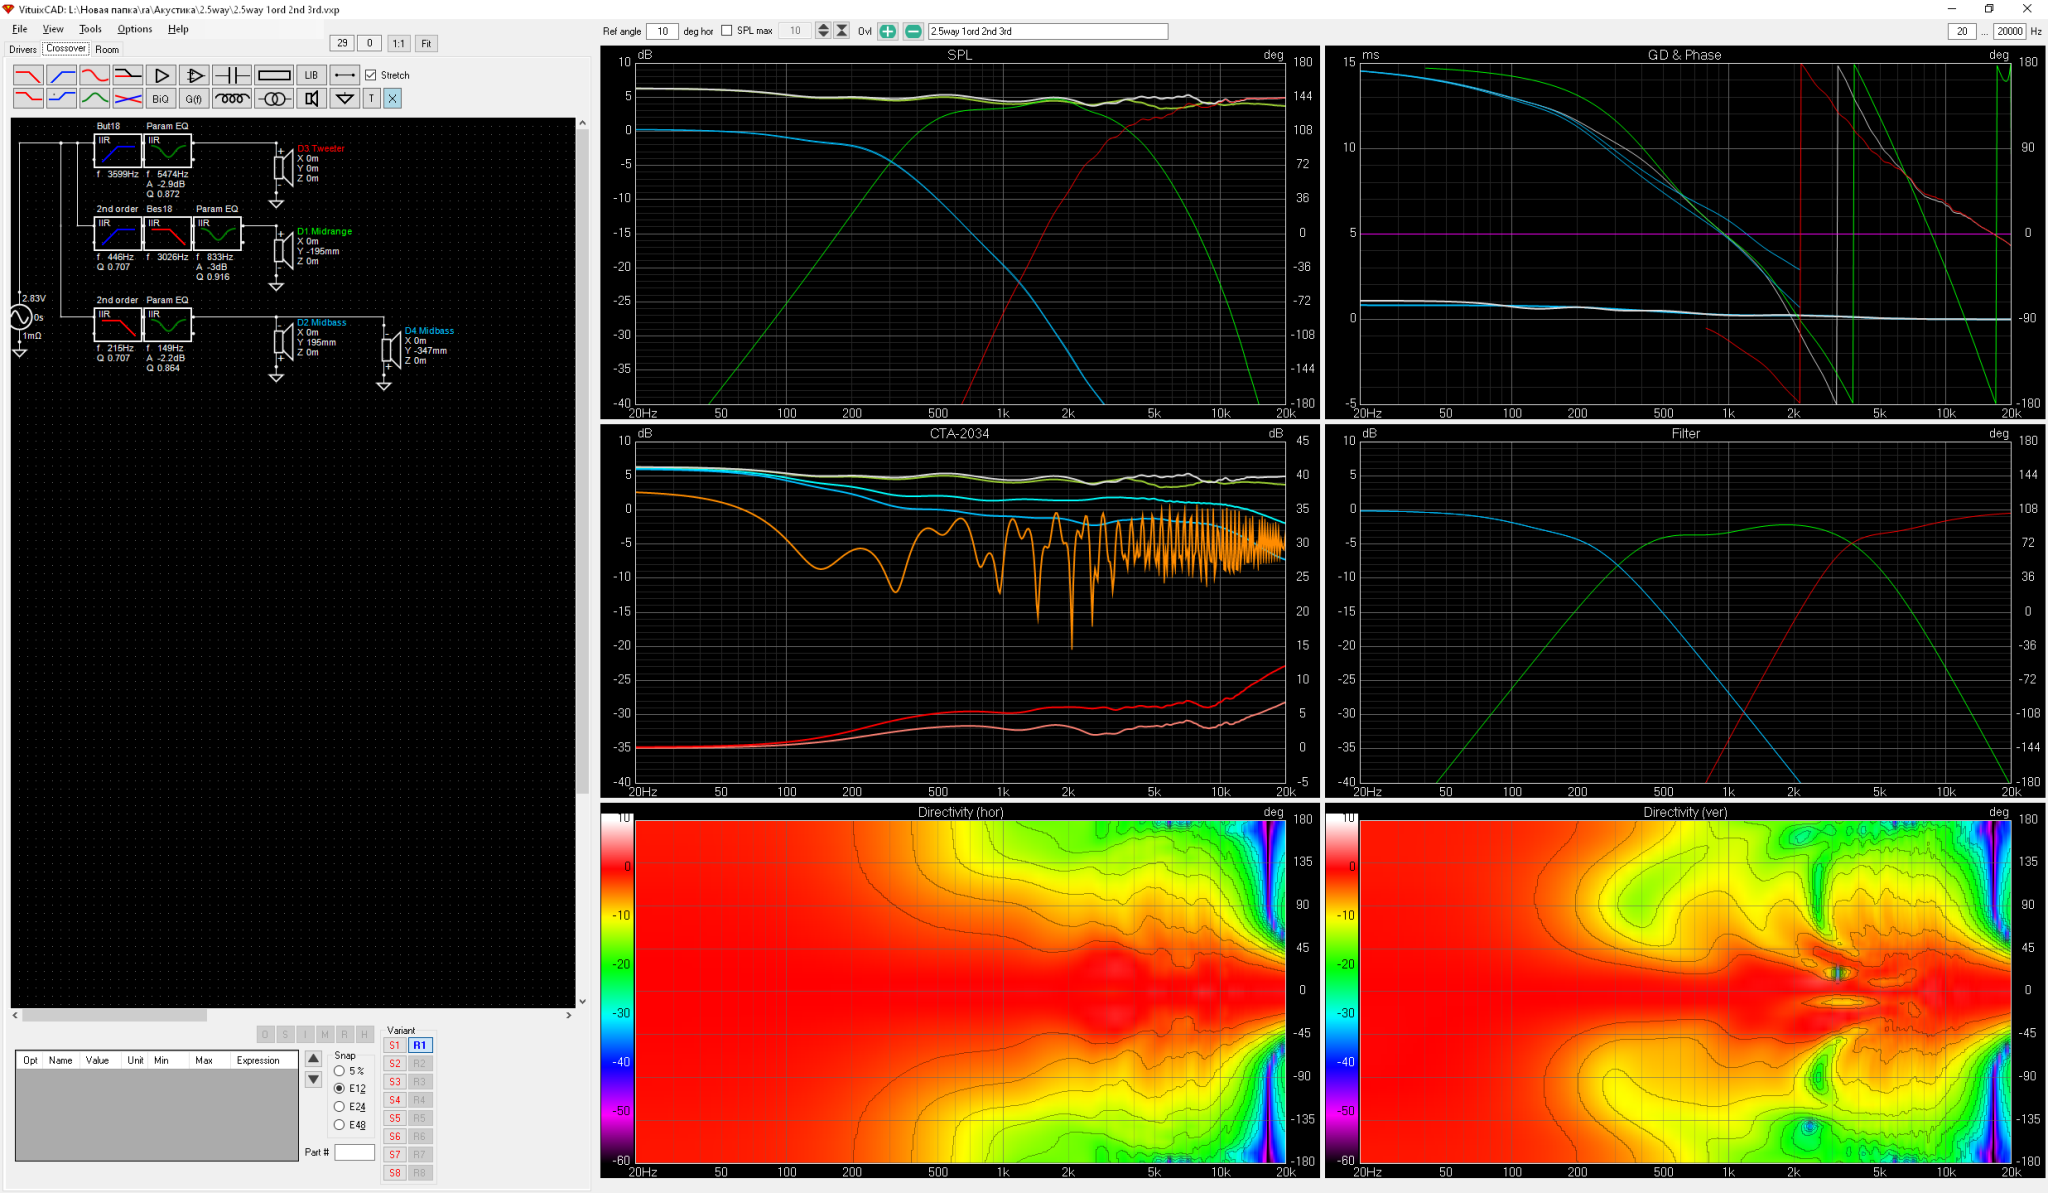Add a high-pass filter block from toolbar top row
This screenshot has width=2048, height=1193.
point(62,75)
